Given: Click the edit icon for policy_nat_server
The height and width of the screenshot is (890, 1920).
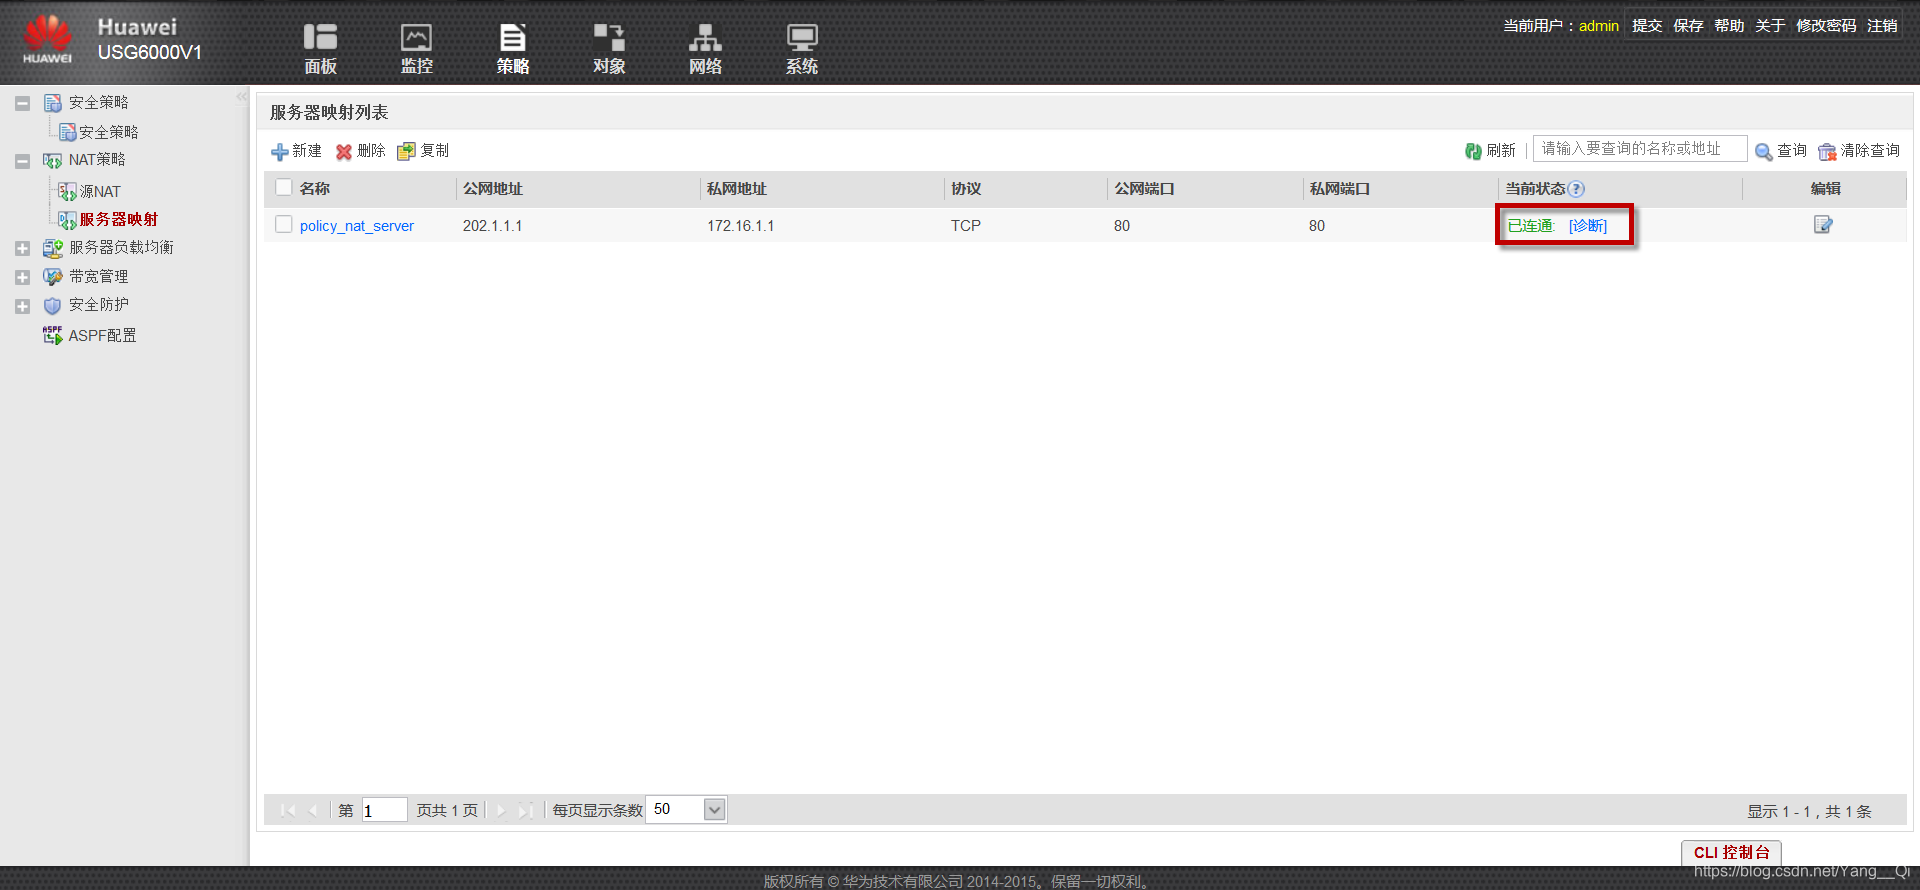Looking at the screenshot, I should coord(1823,225).
